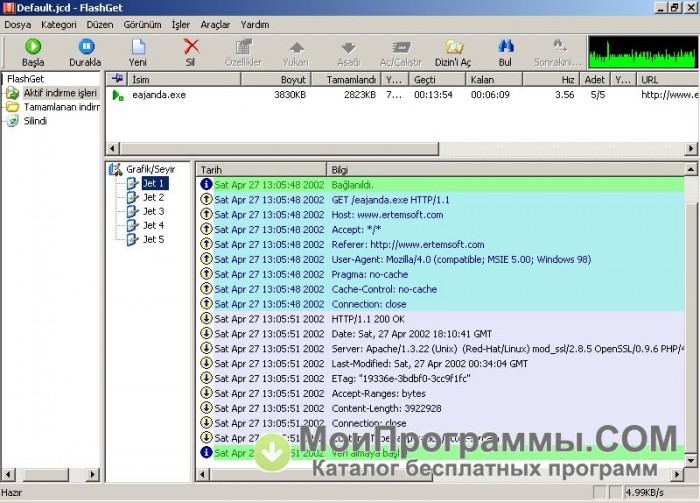Open the Yardım menu
Image resolution: width=700 pixels, height=503 pixels.
pos(255,25)
